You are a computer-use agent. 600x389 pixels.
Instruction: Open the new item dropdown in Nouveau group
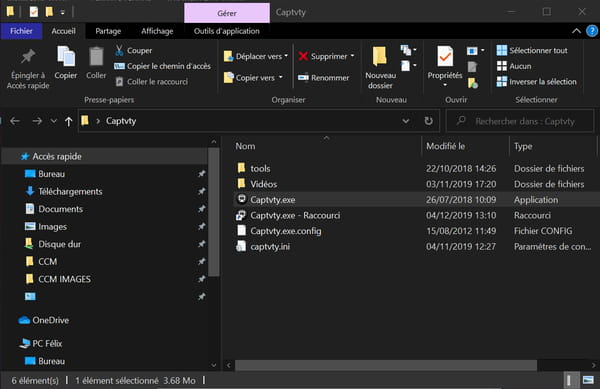pos(409,50)
